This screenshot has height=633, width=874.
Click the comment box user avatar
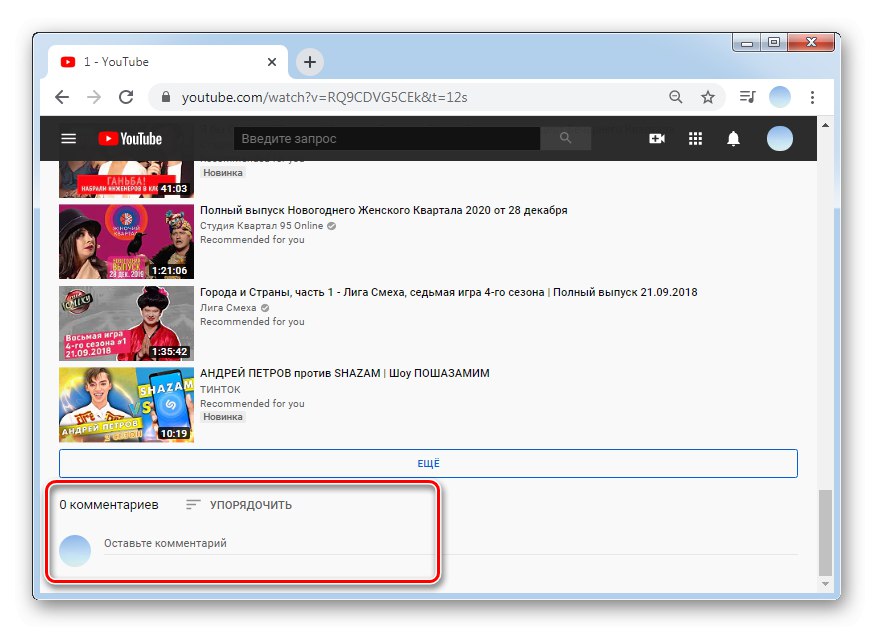coord(75,551)
